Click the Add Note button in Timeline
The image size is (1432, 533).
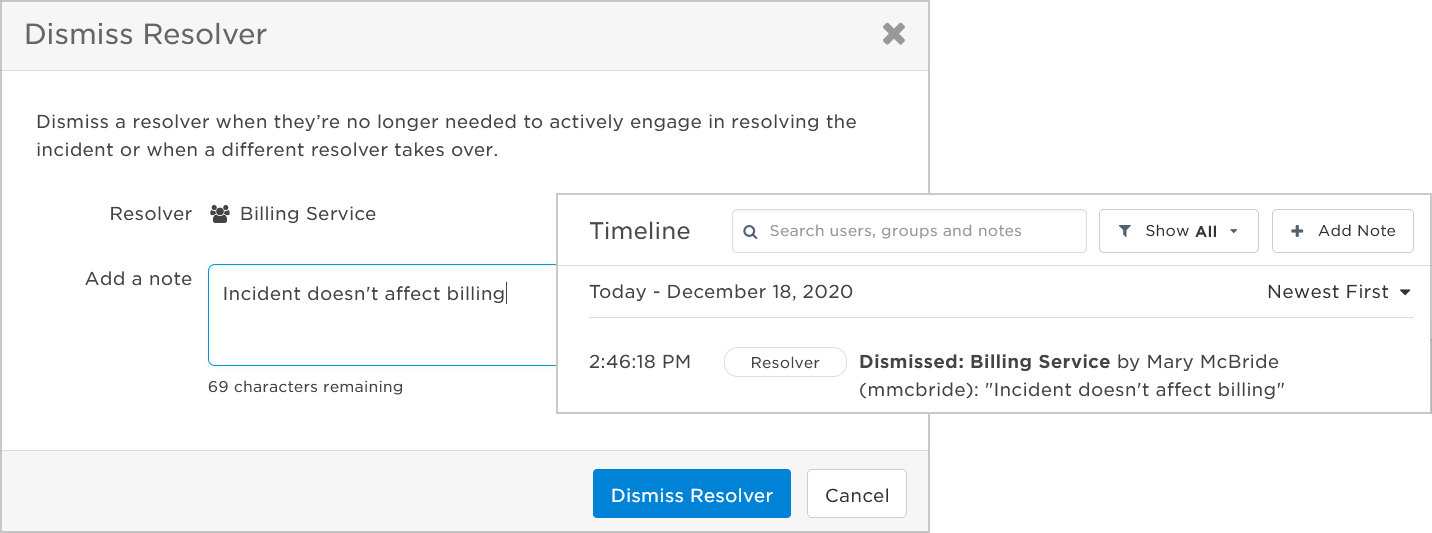click(1342, 231)
